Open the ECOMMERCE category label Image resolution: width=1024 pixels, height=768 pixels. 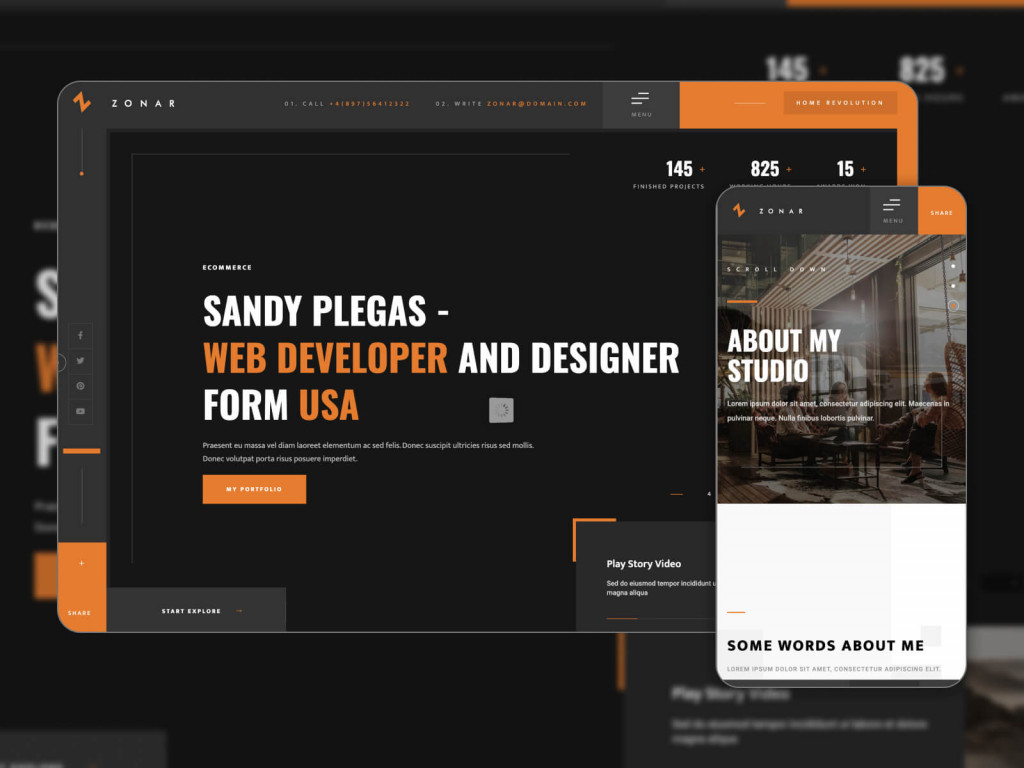pyautogui.click(x=226, y=267)
